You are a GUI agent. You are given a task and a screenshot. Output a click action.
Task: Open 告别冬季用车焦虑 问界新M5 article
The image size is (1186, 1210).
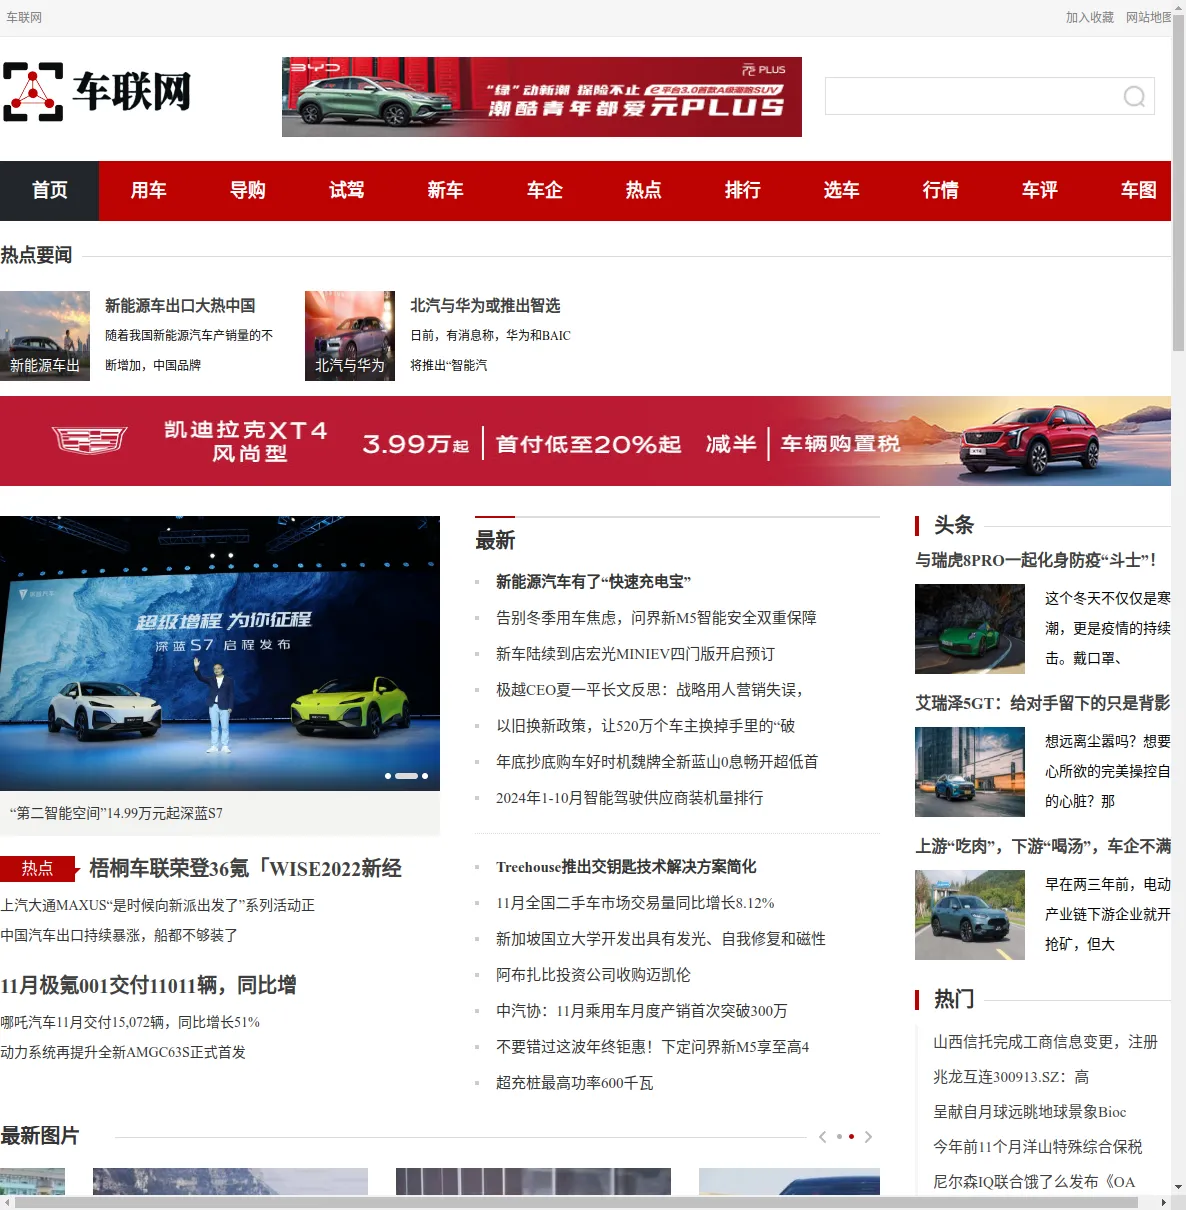point(656,618)
